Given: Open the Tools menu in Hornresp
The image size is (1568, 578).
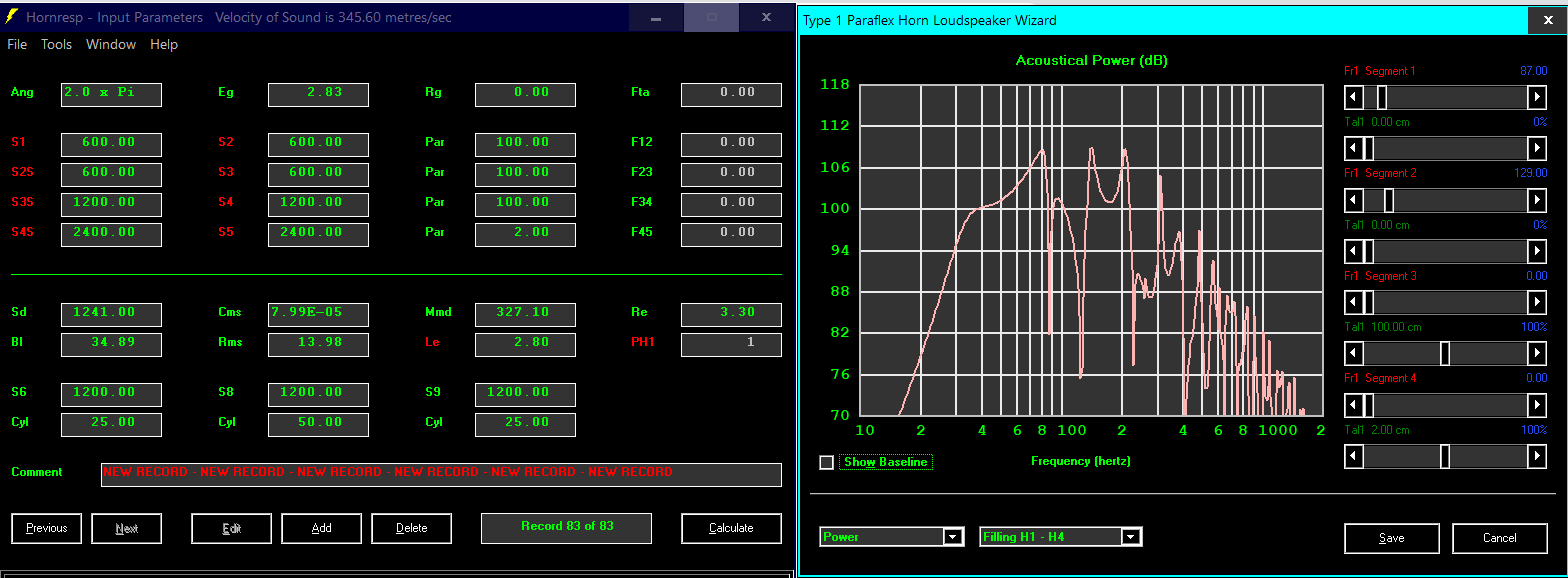Looking at the screenshot, I should (56, 44).
